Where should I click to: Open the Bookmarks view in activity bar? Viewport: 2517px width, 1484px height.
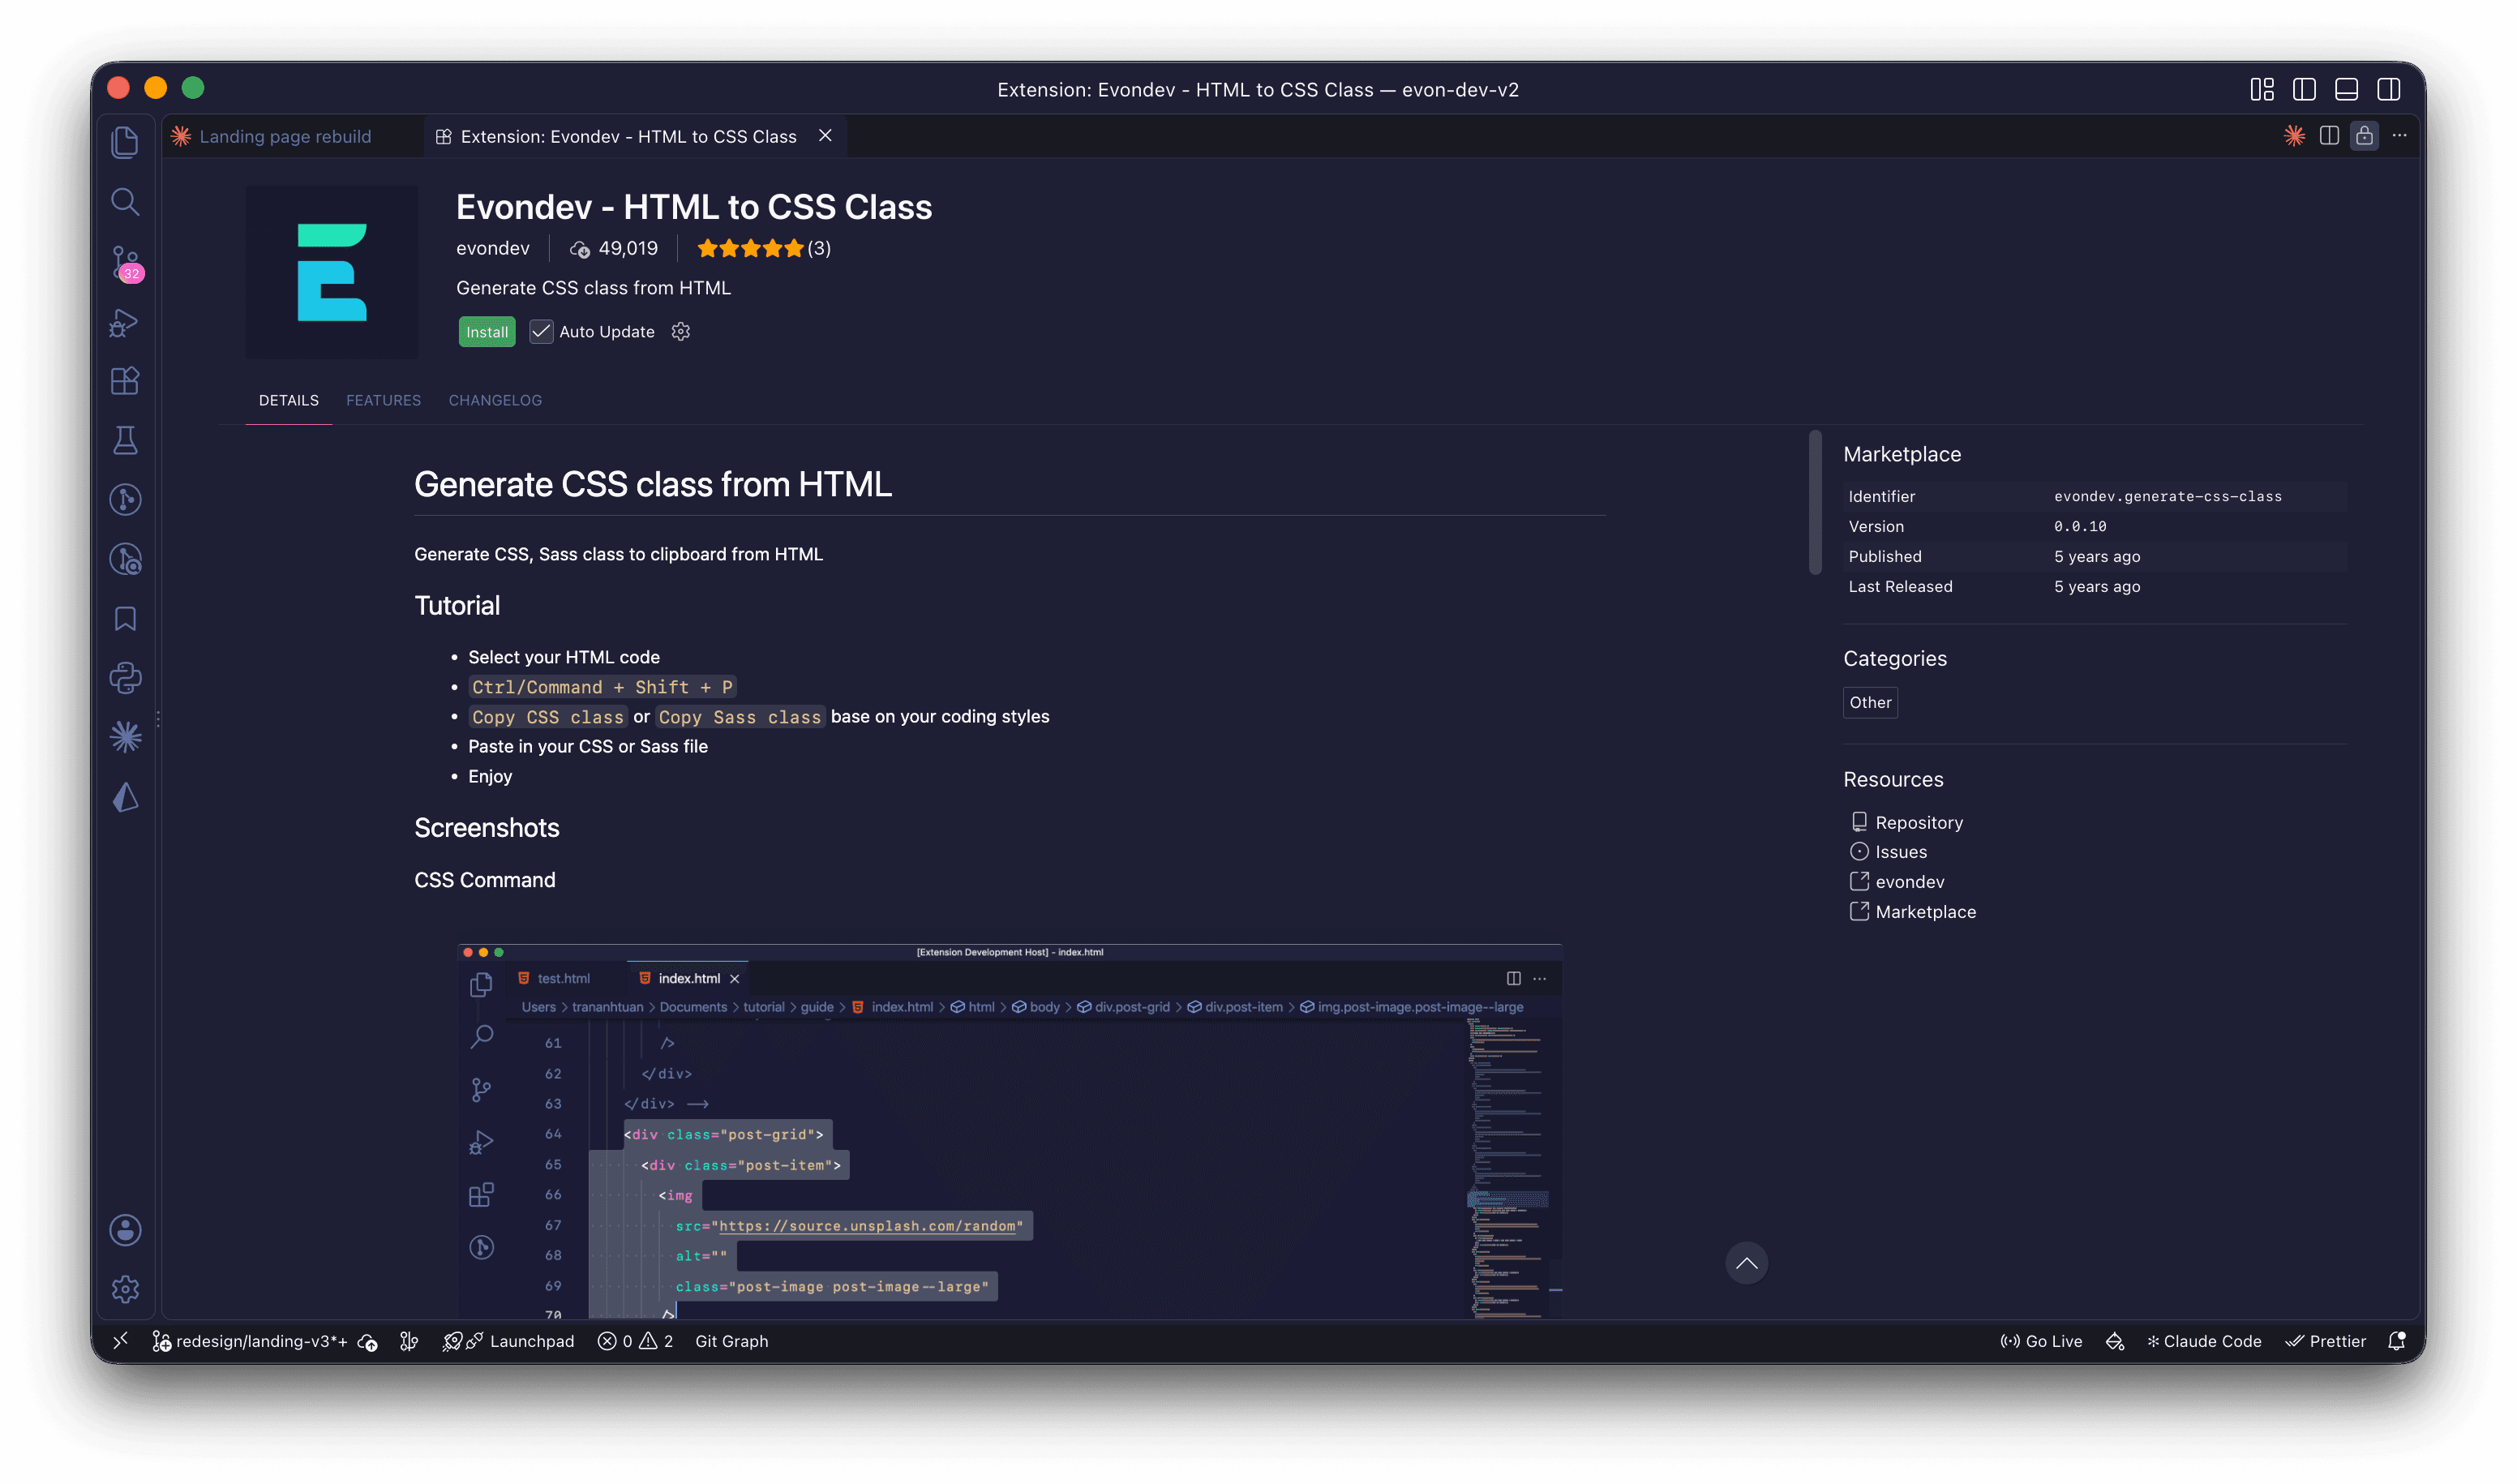pos(125,619)
